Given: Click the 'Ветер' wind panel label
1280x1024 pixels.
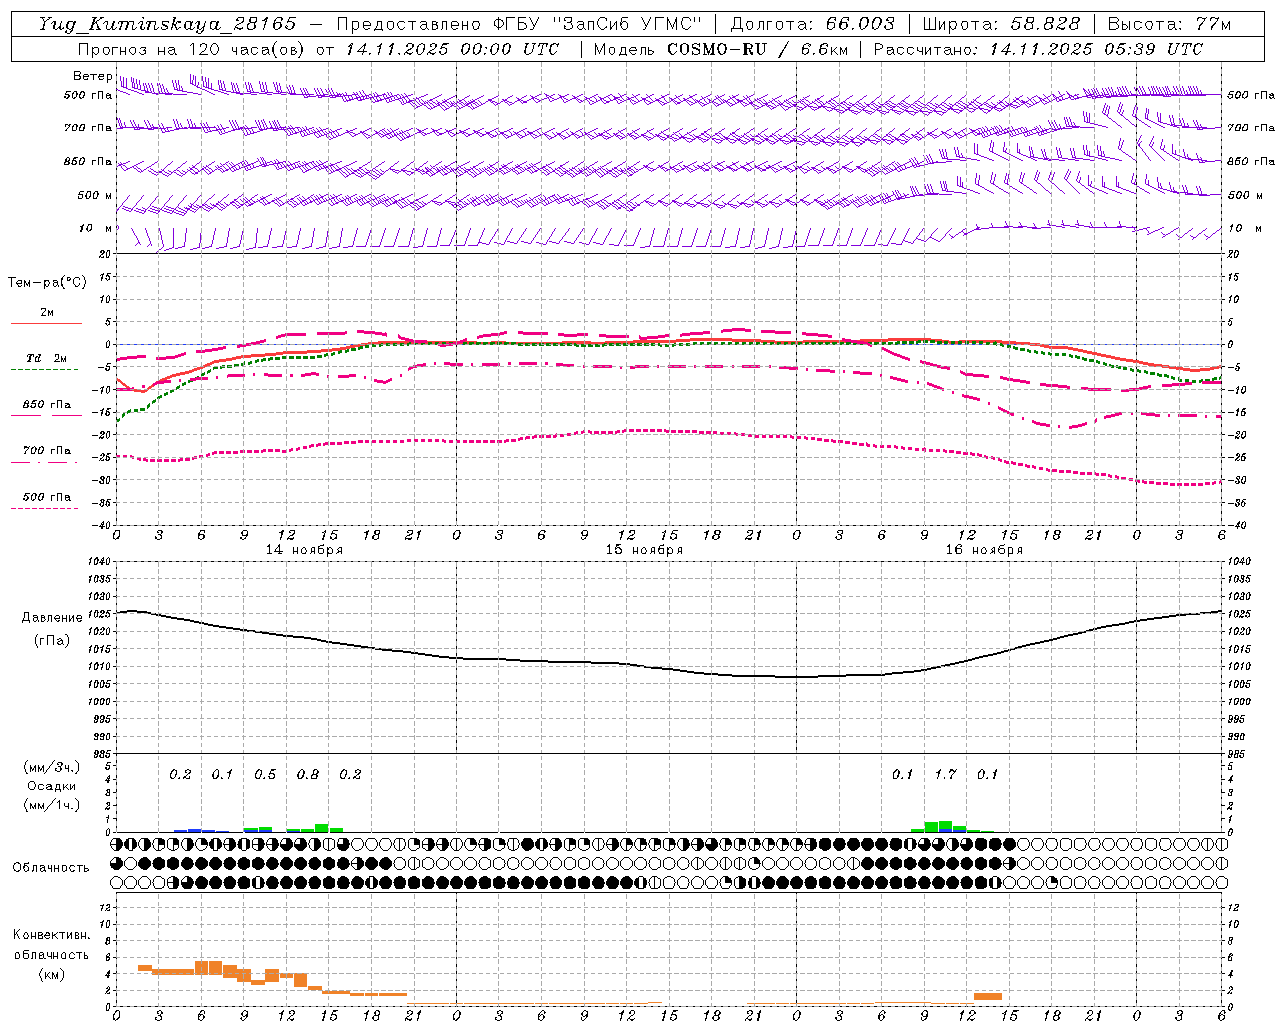Looking at the screenshot, I should (92, 76).
